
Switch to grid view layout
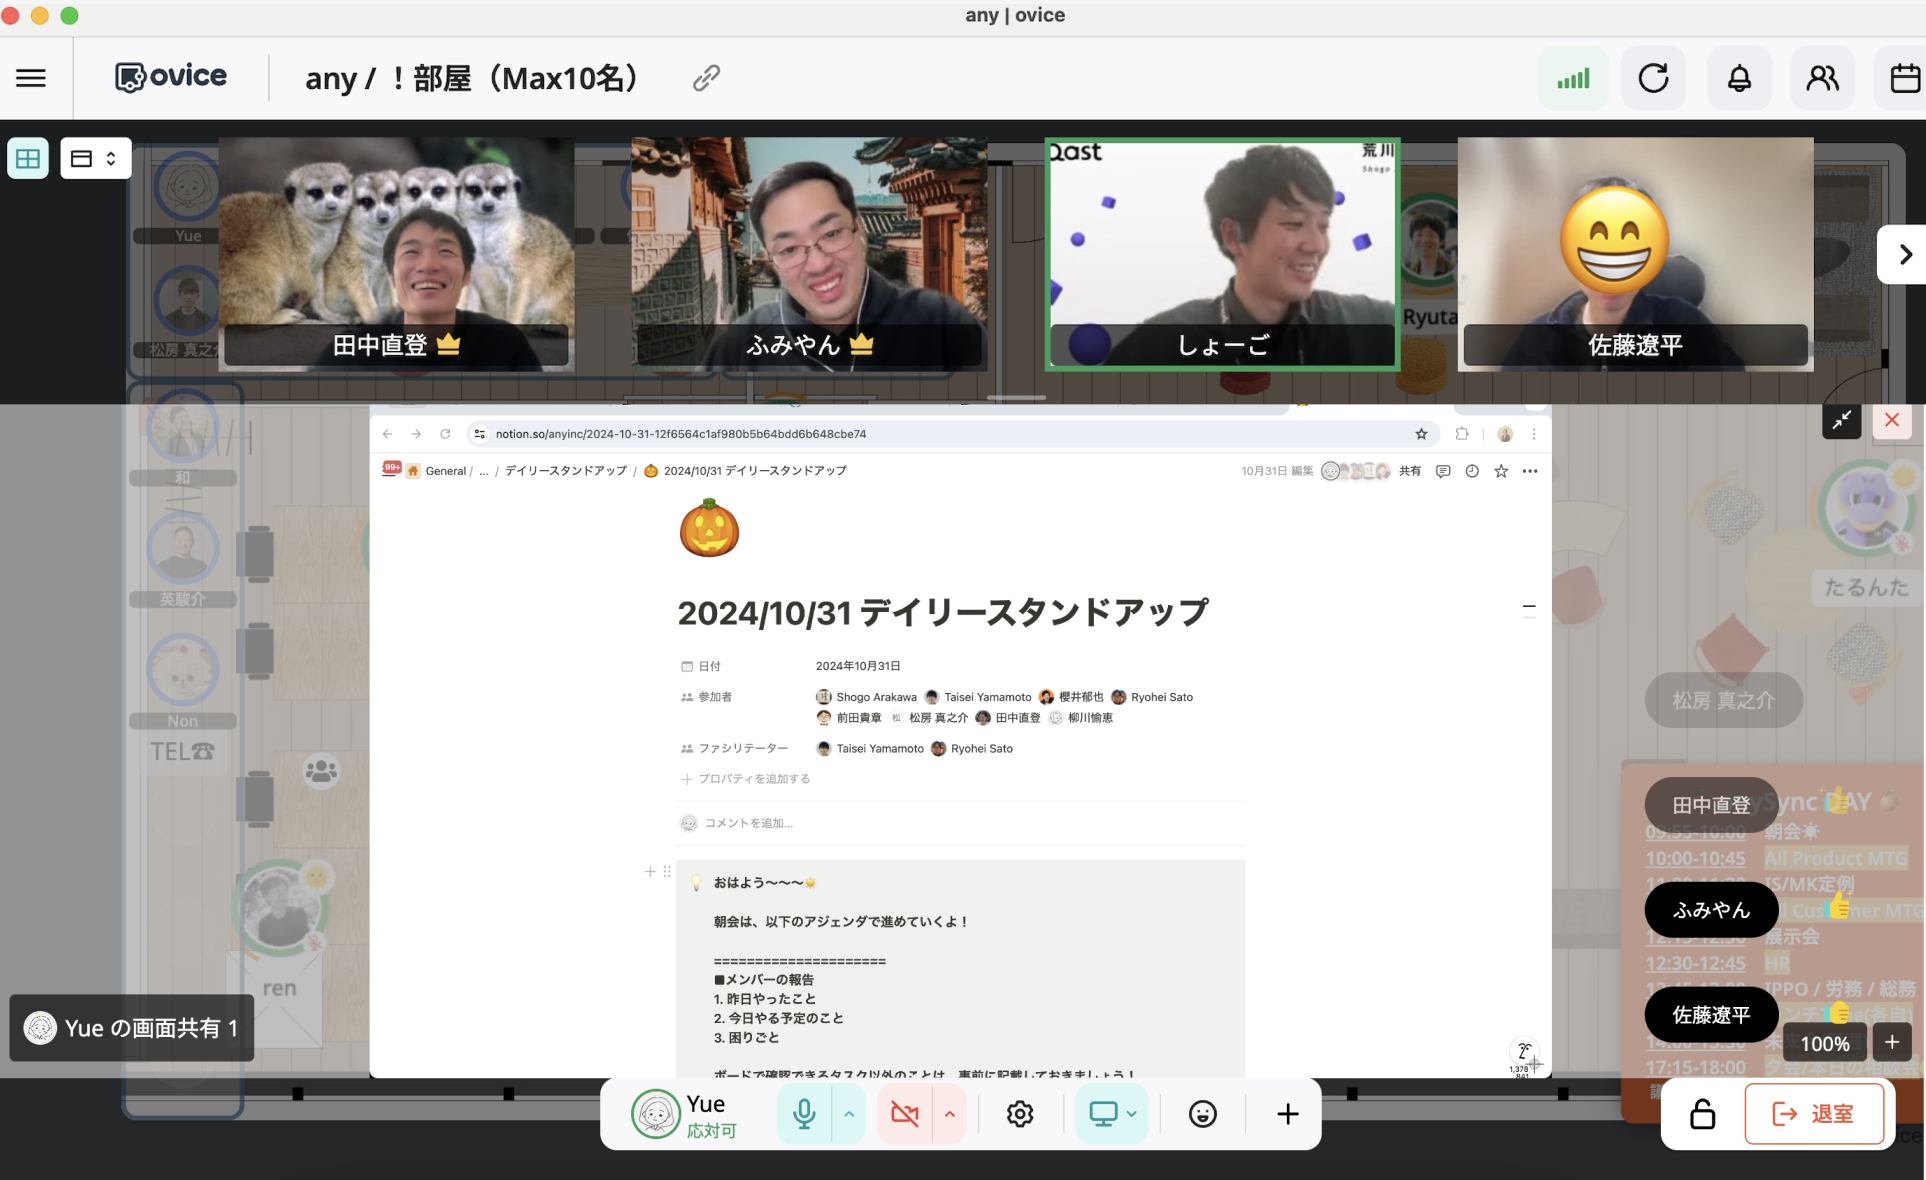pyautogui.click(x=28, y=158)
